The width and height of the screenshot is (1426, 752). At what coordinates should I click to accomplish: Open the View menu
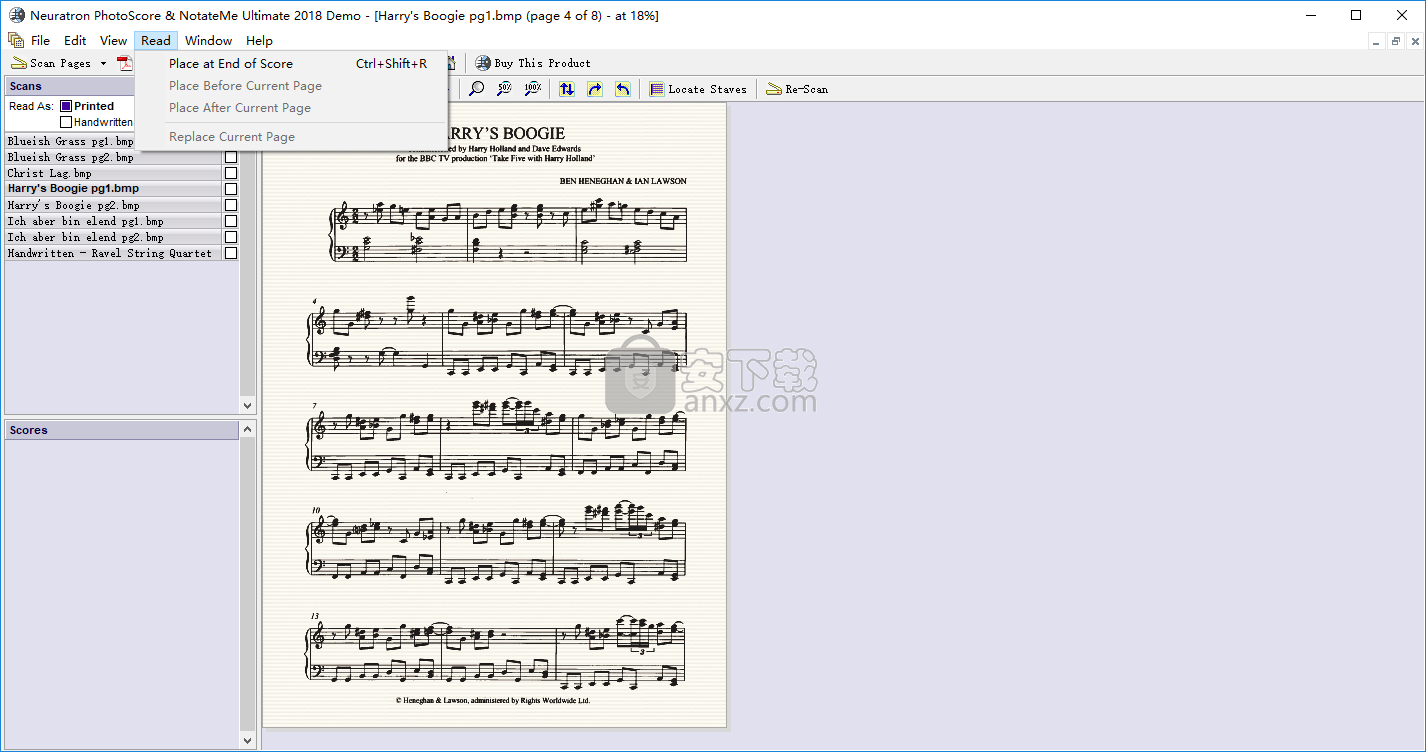point(113,41)
